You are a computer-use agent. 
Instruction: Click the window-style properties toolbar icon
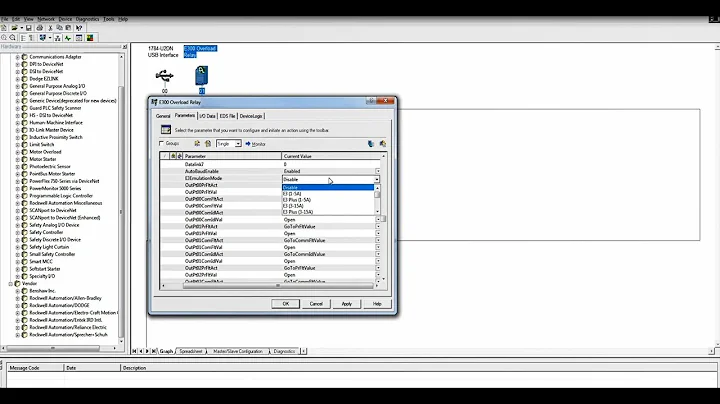pos(79,38)
